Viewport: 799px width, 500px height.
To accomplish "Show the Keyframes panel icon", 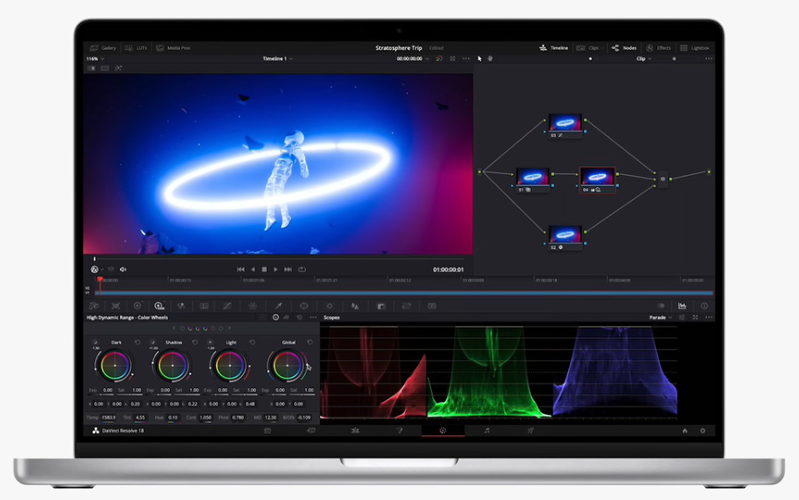I will 661,306.
